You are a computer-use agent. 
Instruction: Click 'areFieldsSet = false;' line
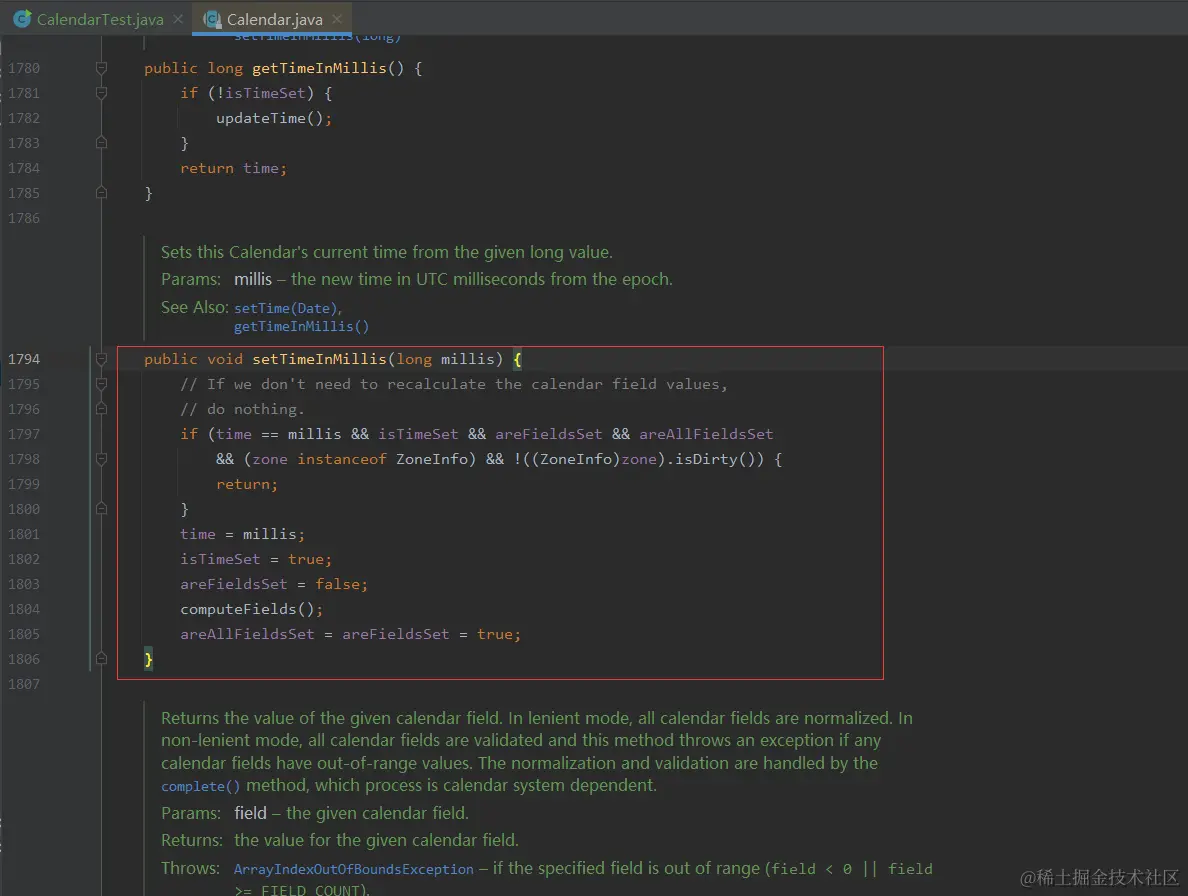pos(274,584)
